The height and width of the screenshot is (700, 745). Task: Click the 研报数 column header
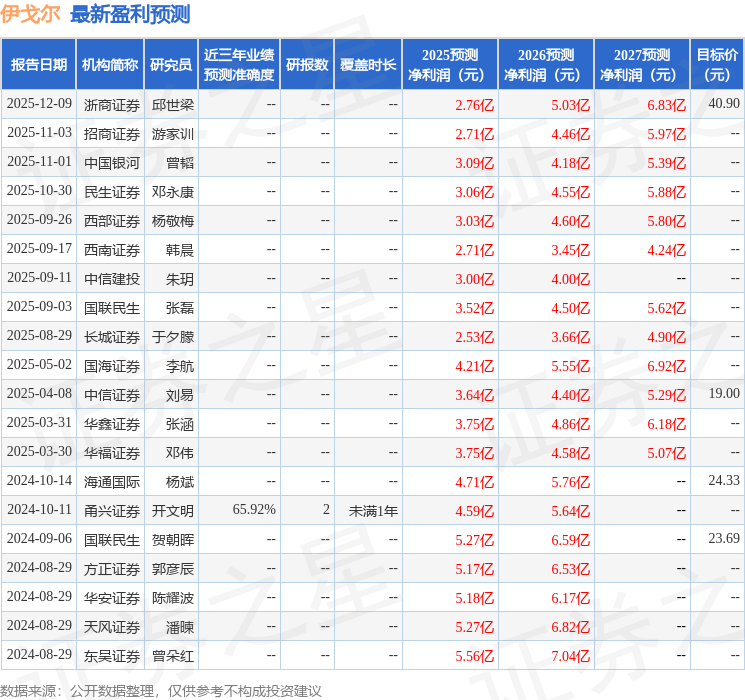coord(307,65)
